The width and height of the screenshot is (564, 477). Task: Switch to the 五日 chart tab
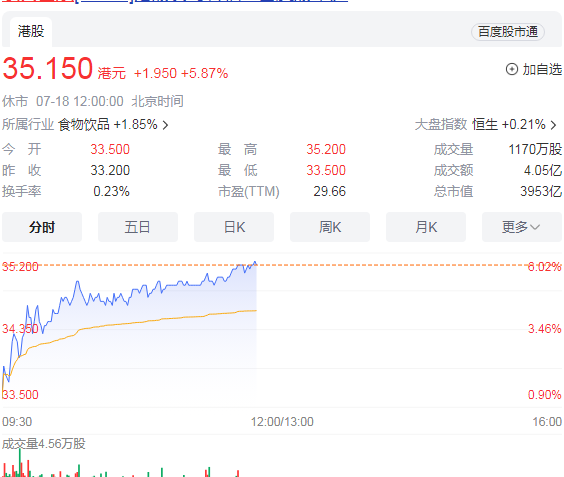(138, 227)
